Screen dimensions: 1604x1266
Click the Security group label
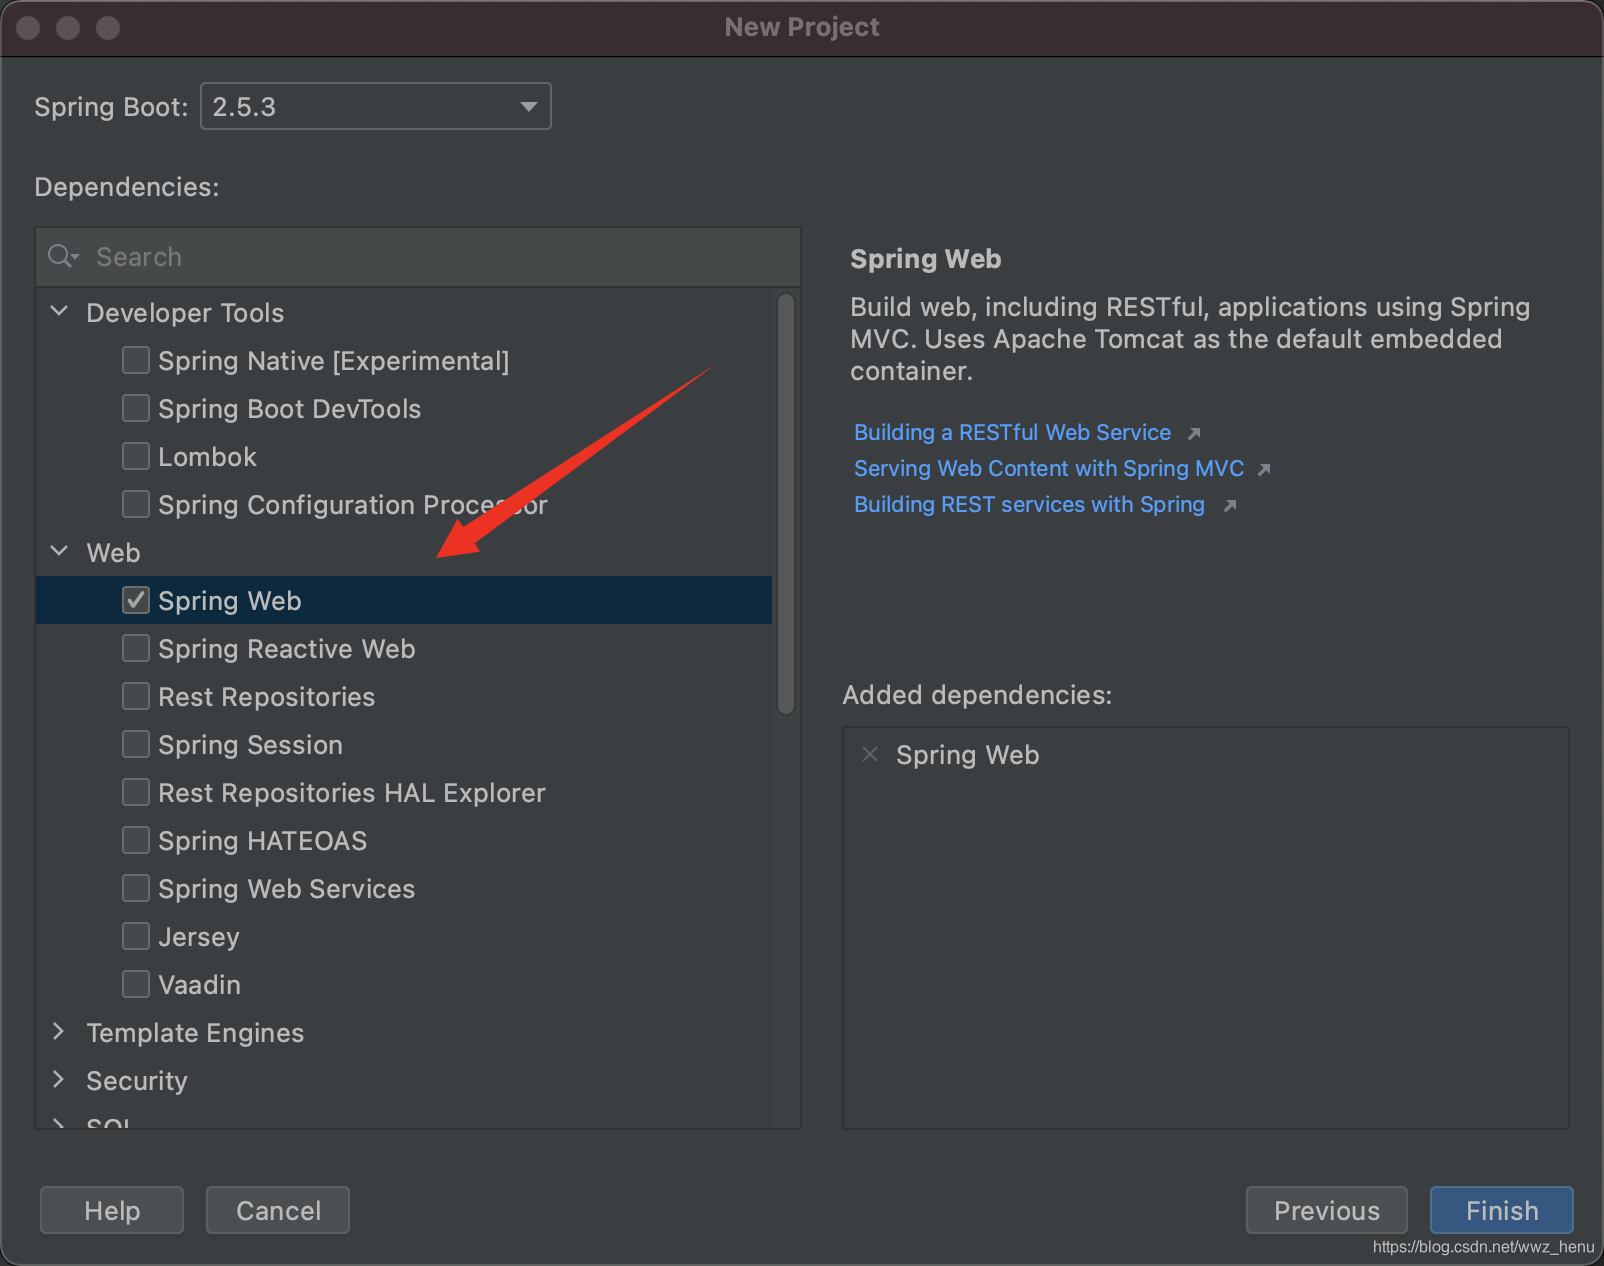pyautogui.click(x=137, y=1081)
